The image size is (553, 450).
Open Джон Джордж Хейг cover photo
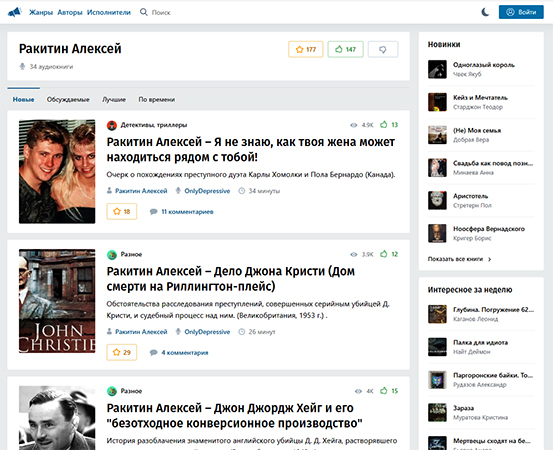coord(57,418)
